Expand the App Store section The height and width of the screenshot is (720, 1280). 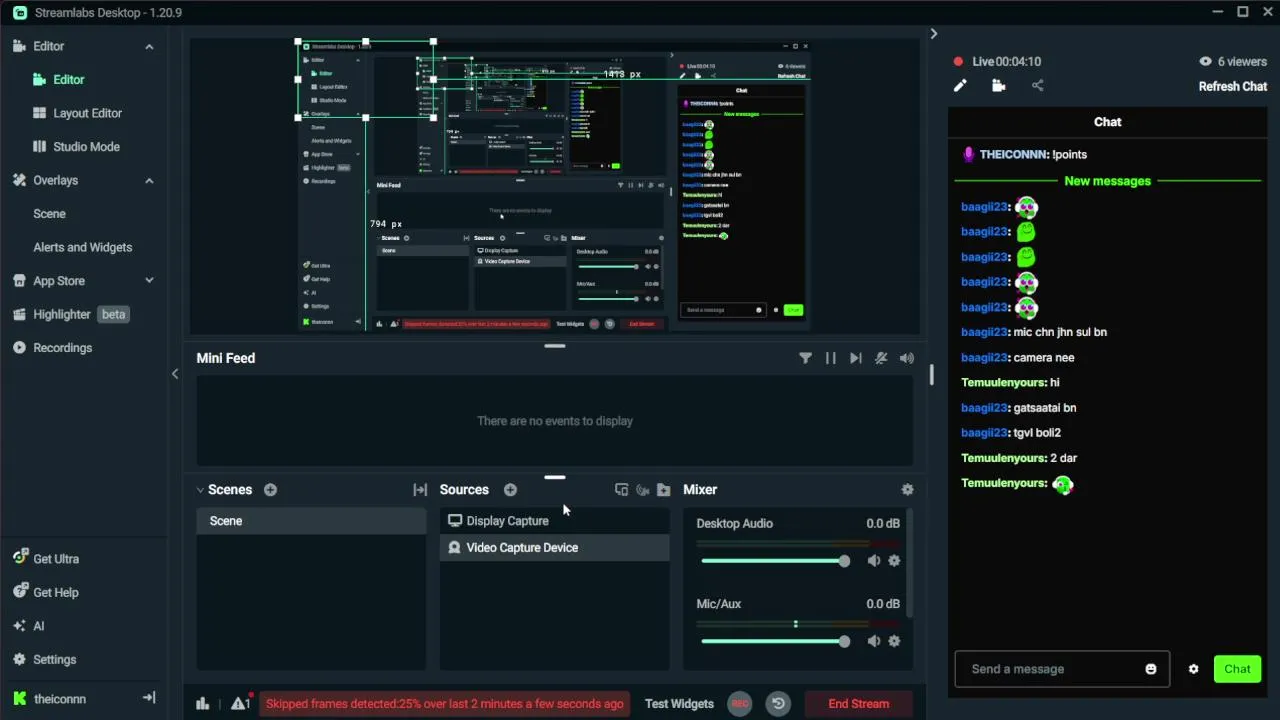(149, 281)
